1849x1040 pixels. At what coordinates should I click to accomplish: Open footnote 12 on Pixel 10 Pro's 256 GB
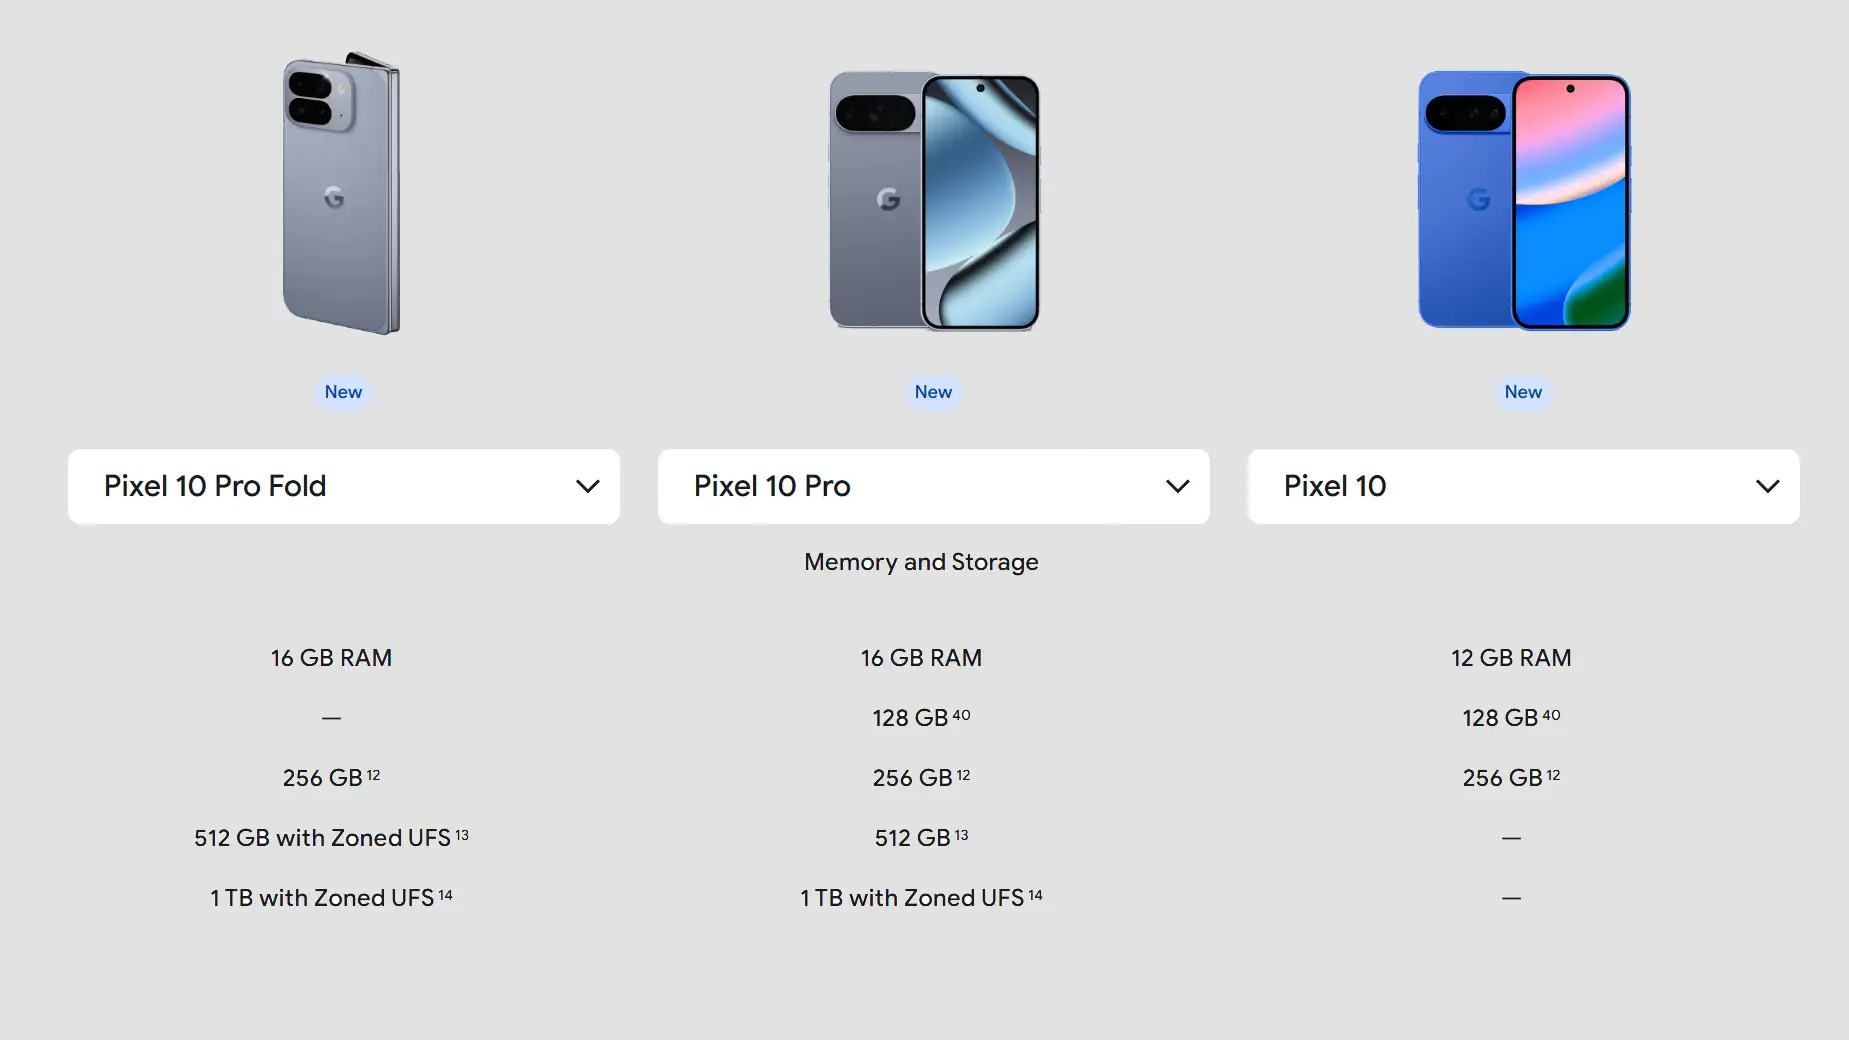(963, 775)
